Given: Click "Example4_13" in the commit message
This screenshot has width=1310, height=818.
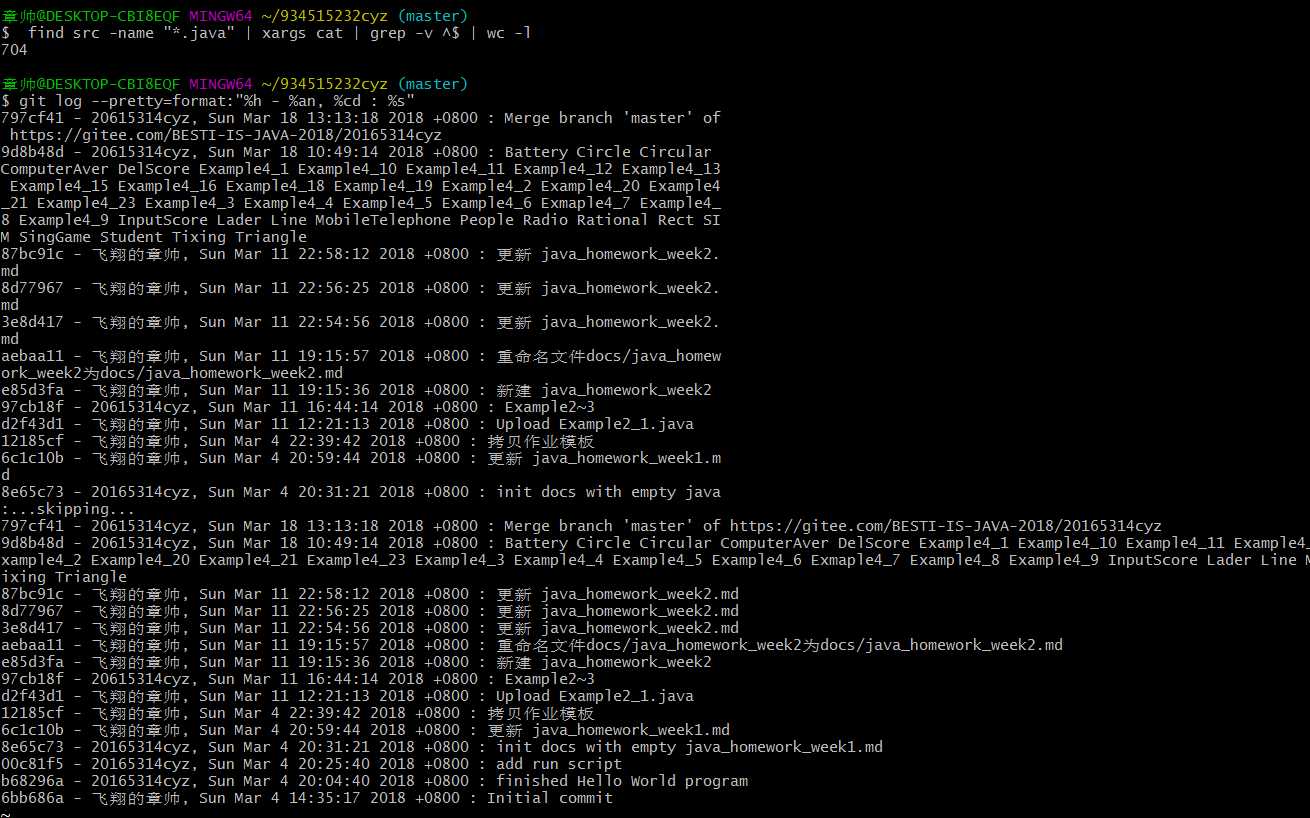Looking at the screenshot, I should [671, 169].
